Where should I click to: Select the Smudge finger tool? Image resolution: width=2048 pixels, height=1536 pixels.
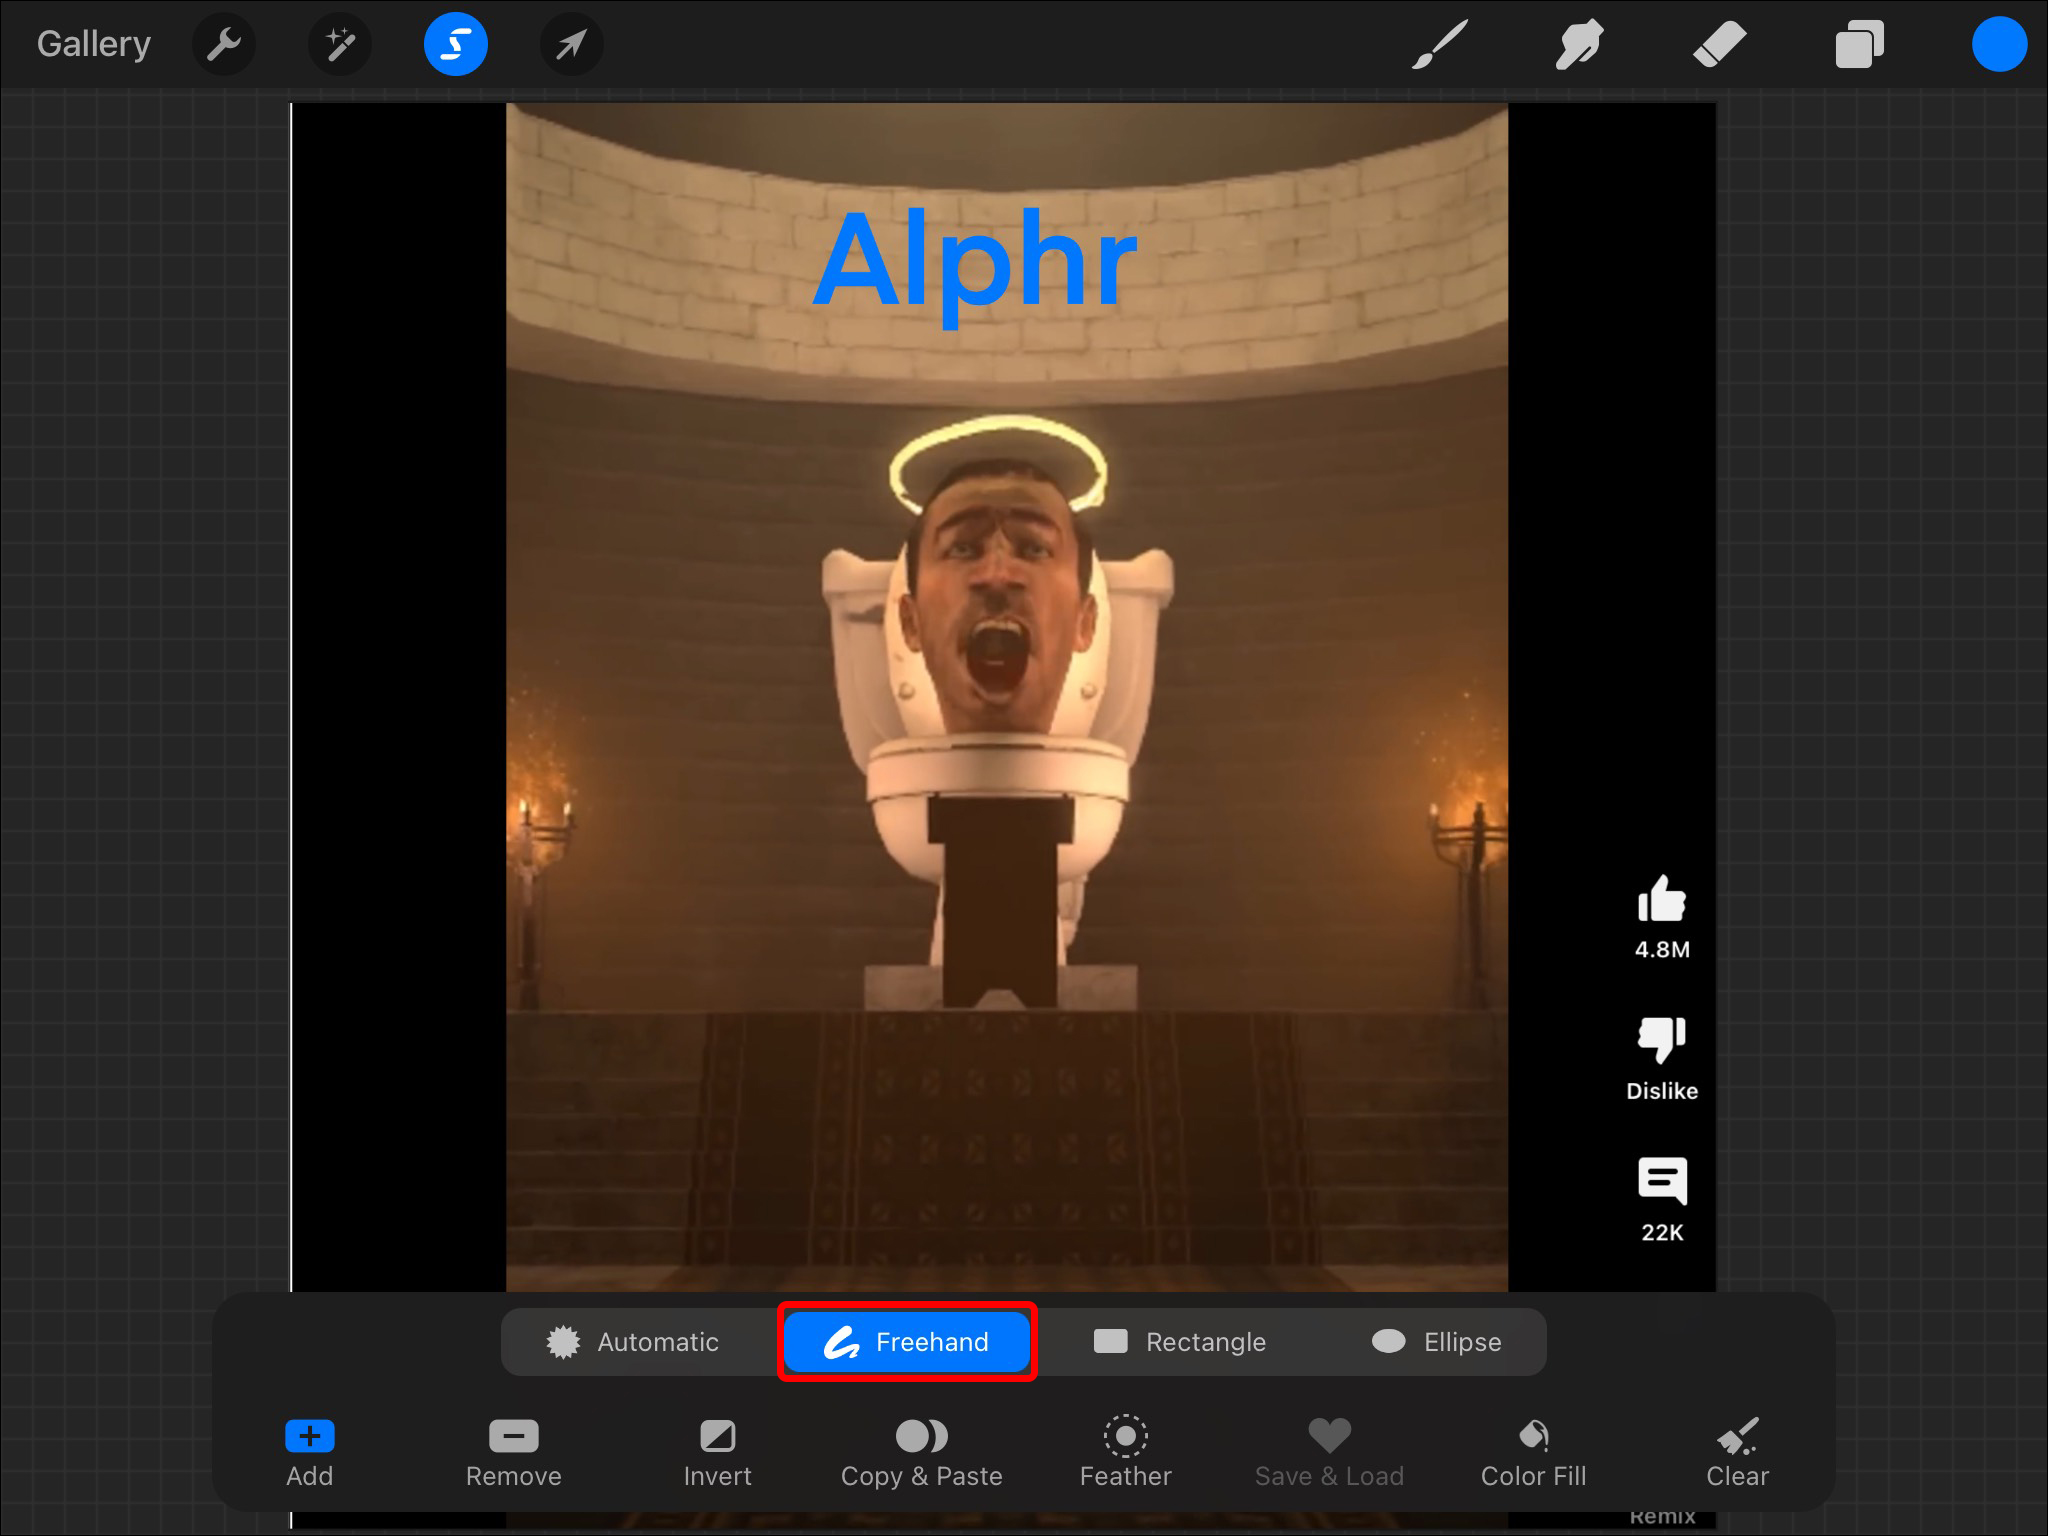click(x=1579, y=44)
